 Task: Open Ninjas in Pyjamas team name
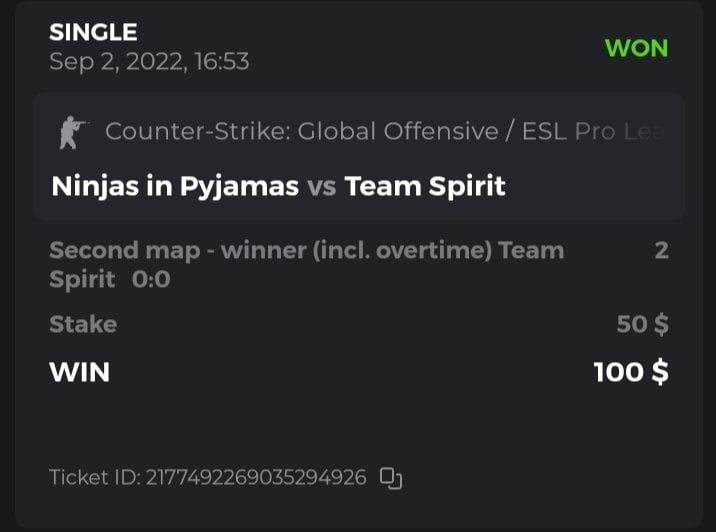[x=175, y=186]
